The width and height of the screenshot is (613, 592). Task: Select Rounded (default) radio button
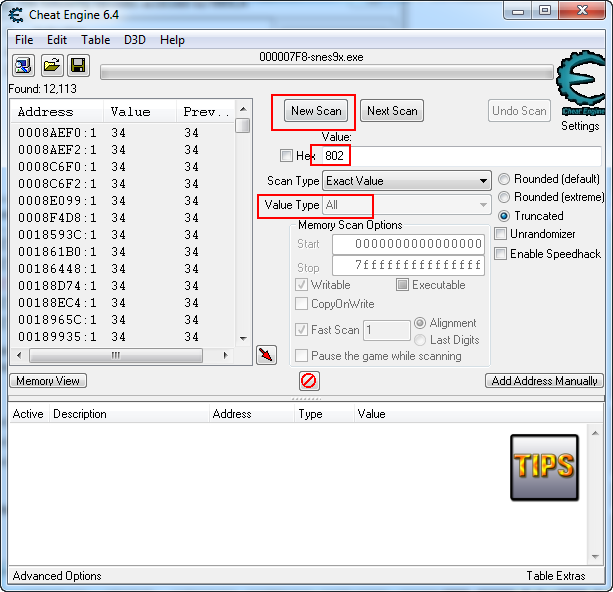point(504,179)
